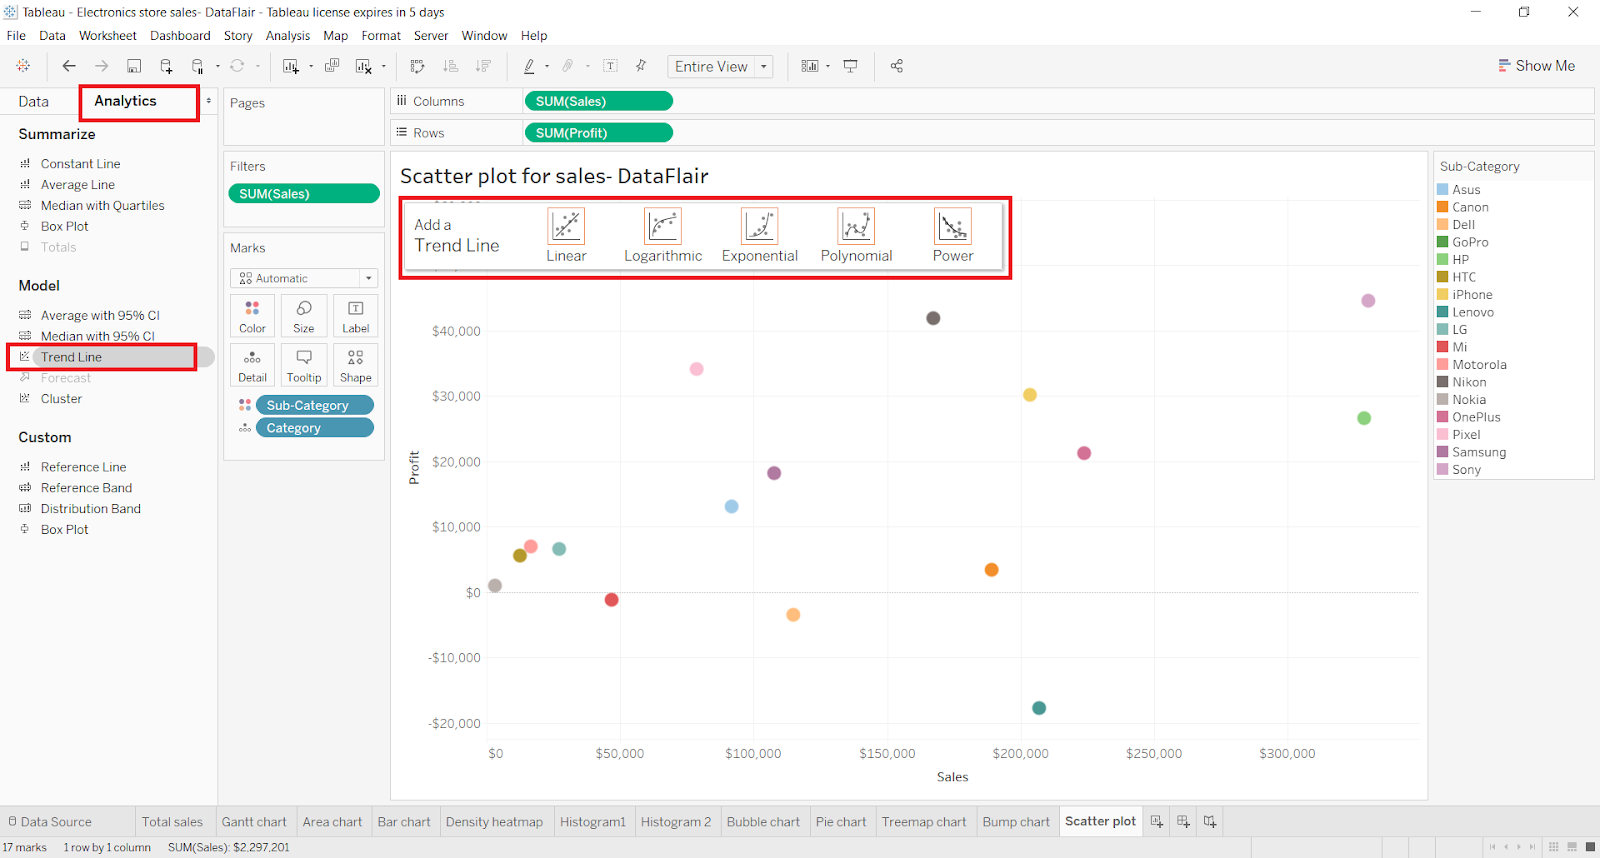Image resolution: width=1600 pixels, height=858 pixels.
Task: Open the Shape marks card
Action: click(x=355, y=365)
